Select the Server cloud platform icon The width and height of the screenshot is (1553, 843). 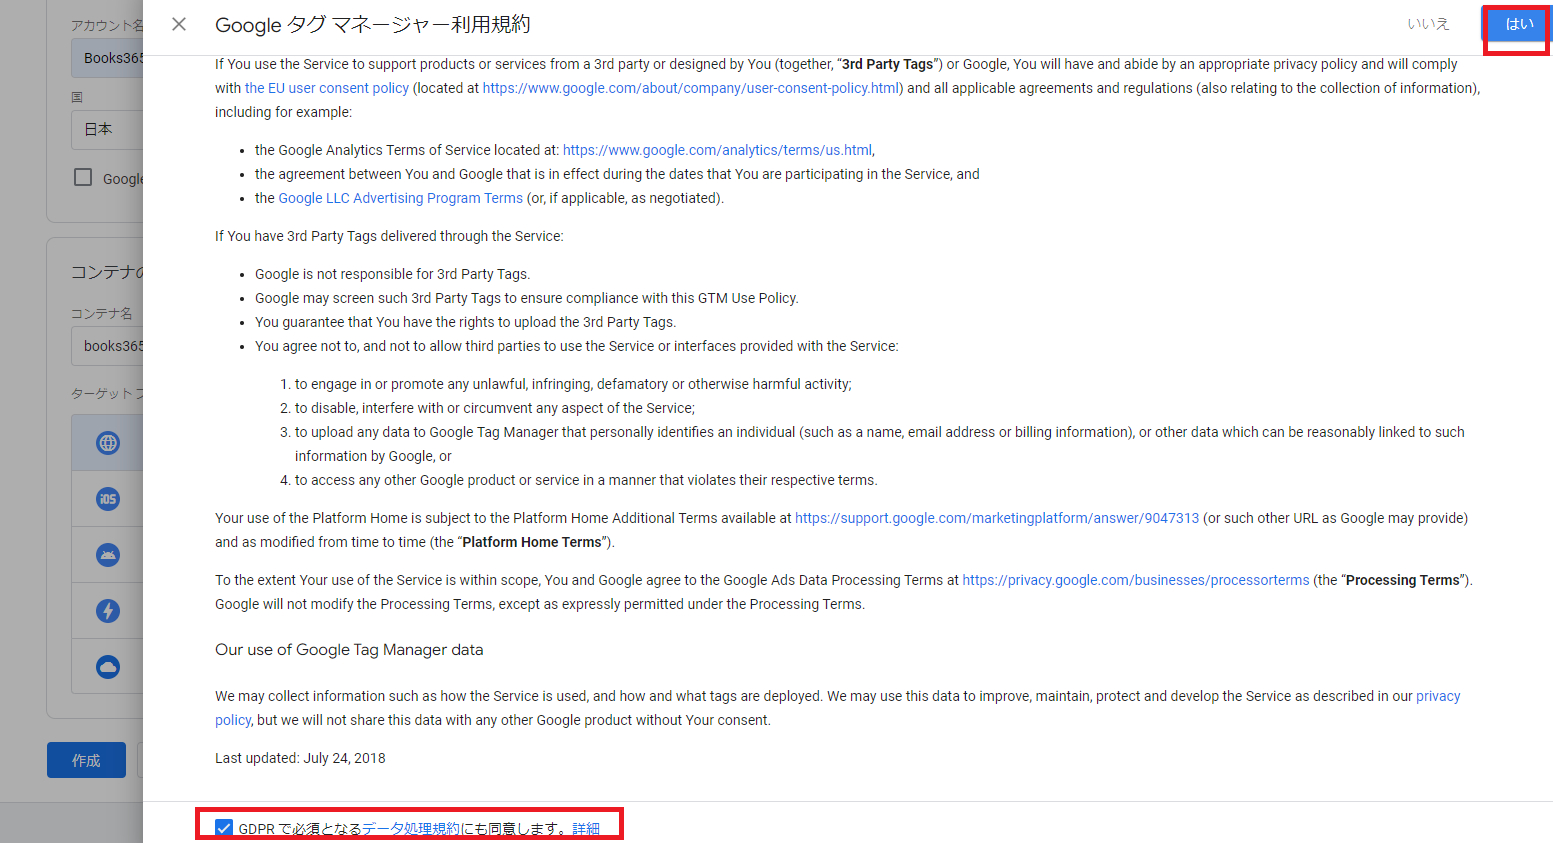tap(108, 667)
